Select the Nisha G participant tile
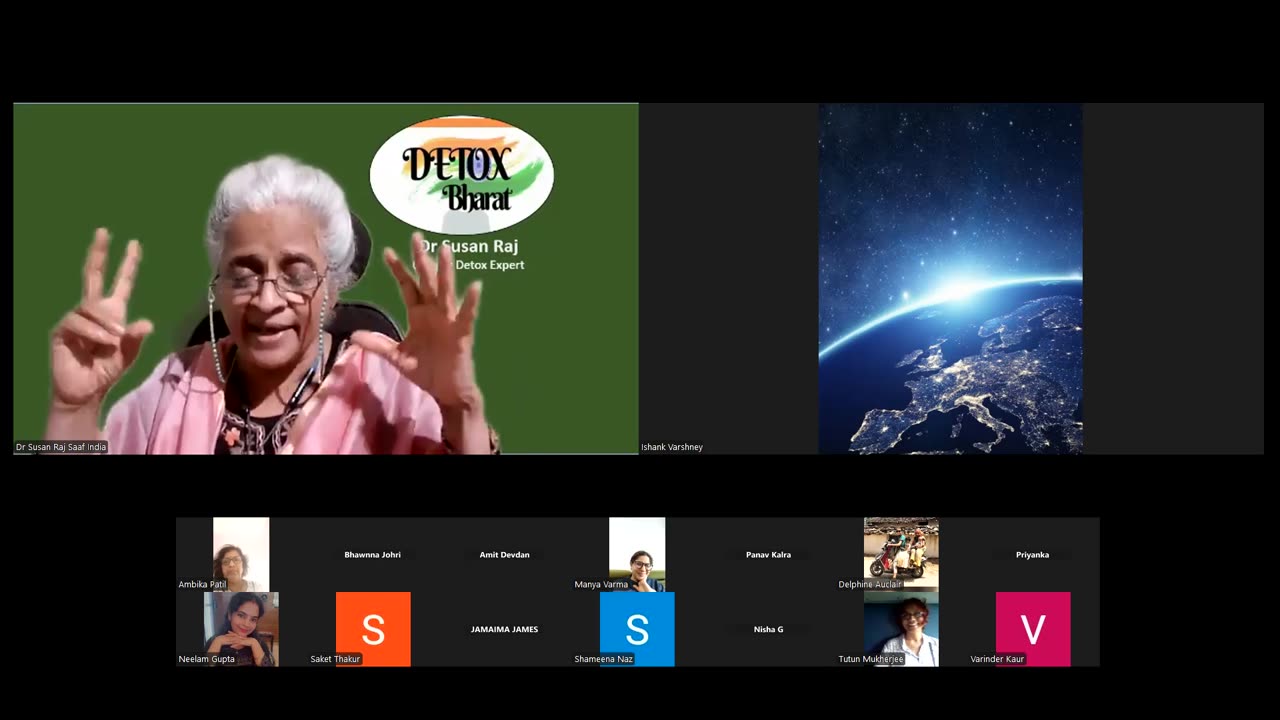Viewport: 1280px width, 720px height. pos(769,629)
